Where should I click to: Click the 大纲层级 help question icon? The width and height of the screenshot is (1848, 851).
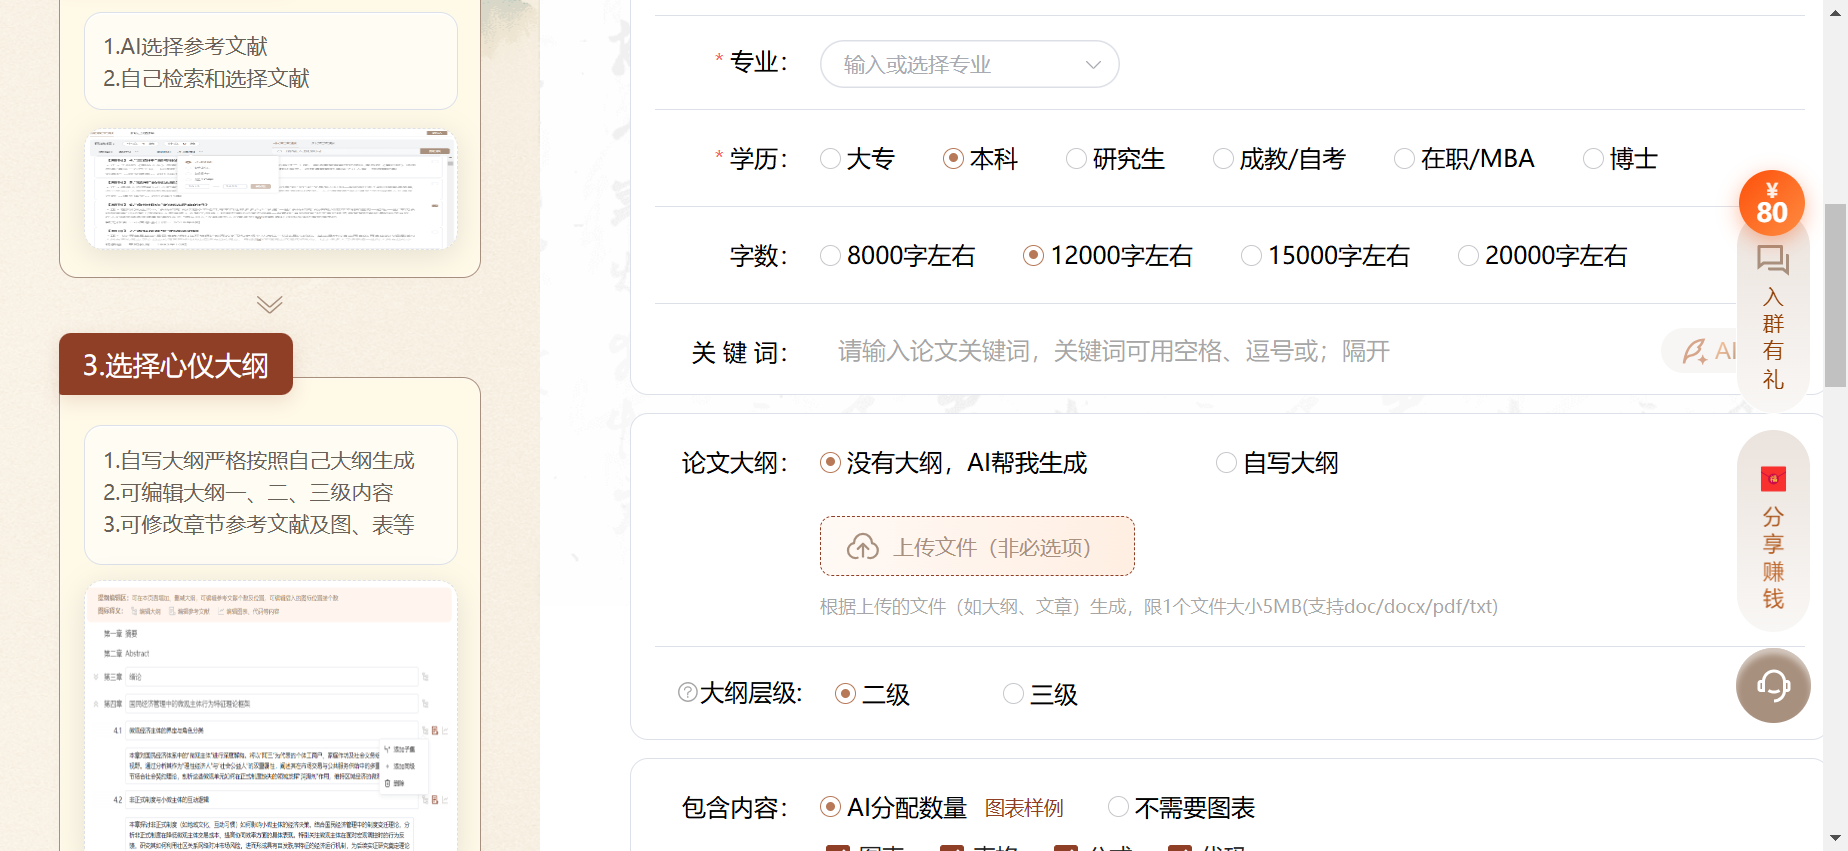point(687,692)
